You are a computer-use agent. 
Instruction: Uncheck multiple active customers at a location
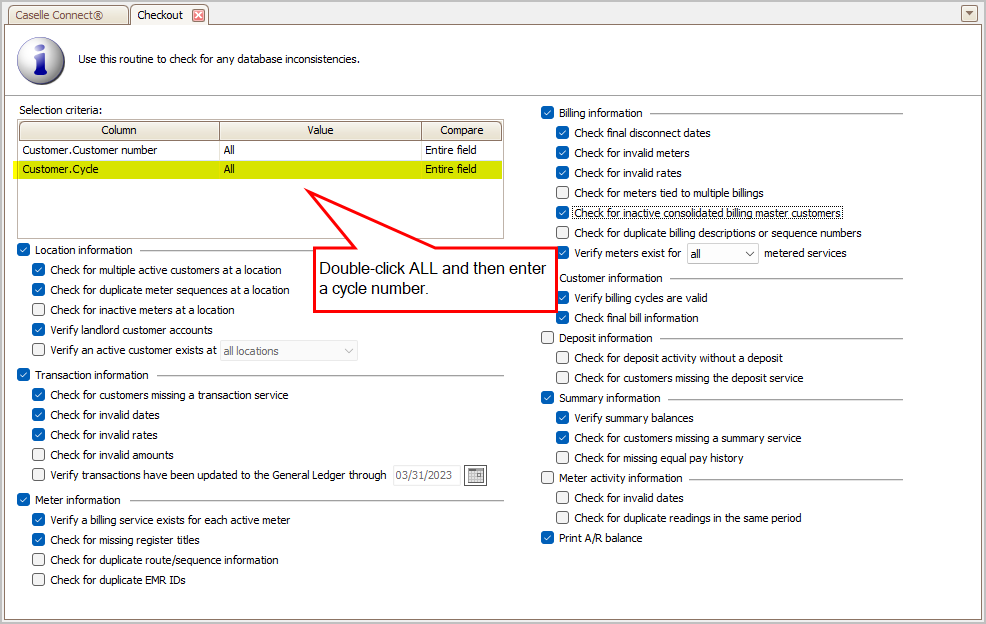click(x=39, y=270)
